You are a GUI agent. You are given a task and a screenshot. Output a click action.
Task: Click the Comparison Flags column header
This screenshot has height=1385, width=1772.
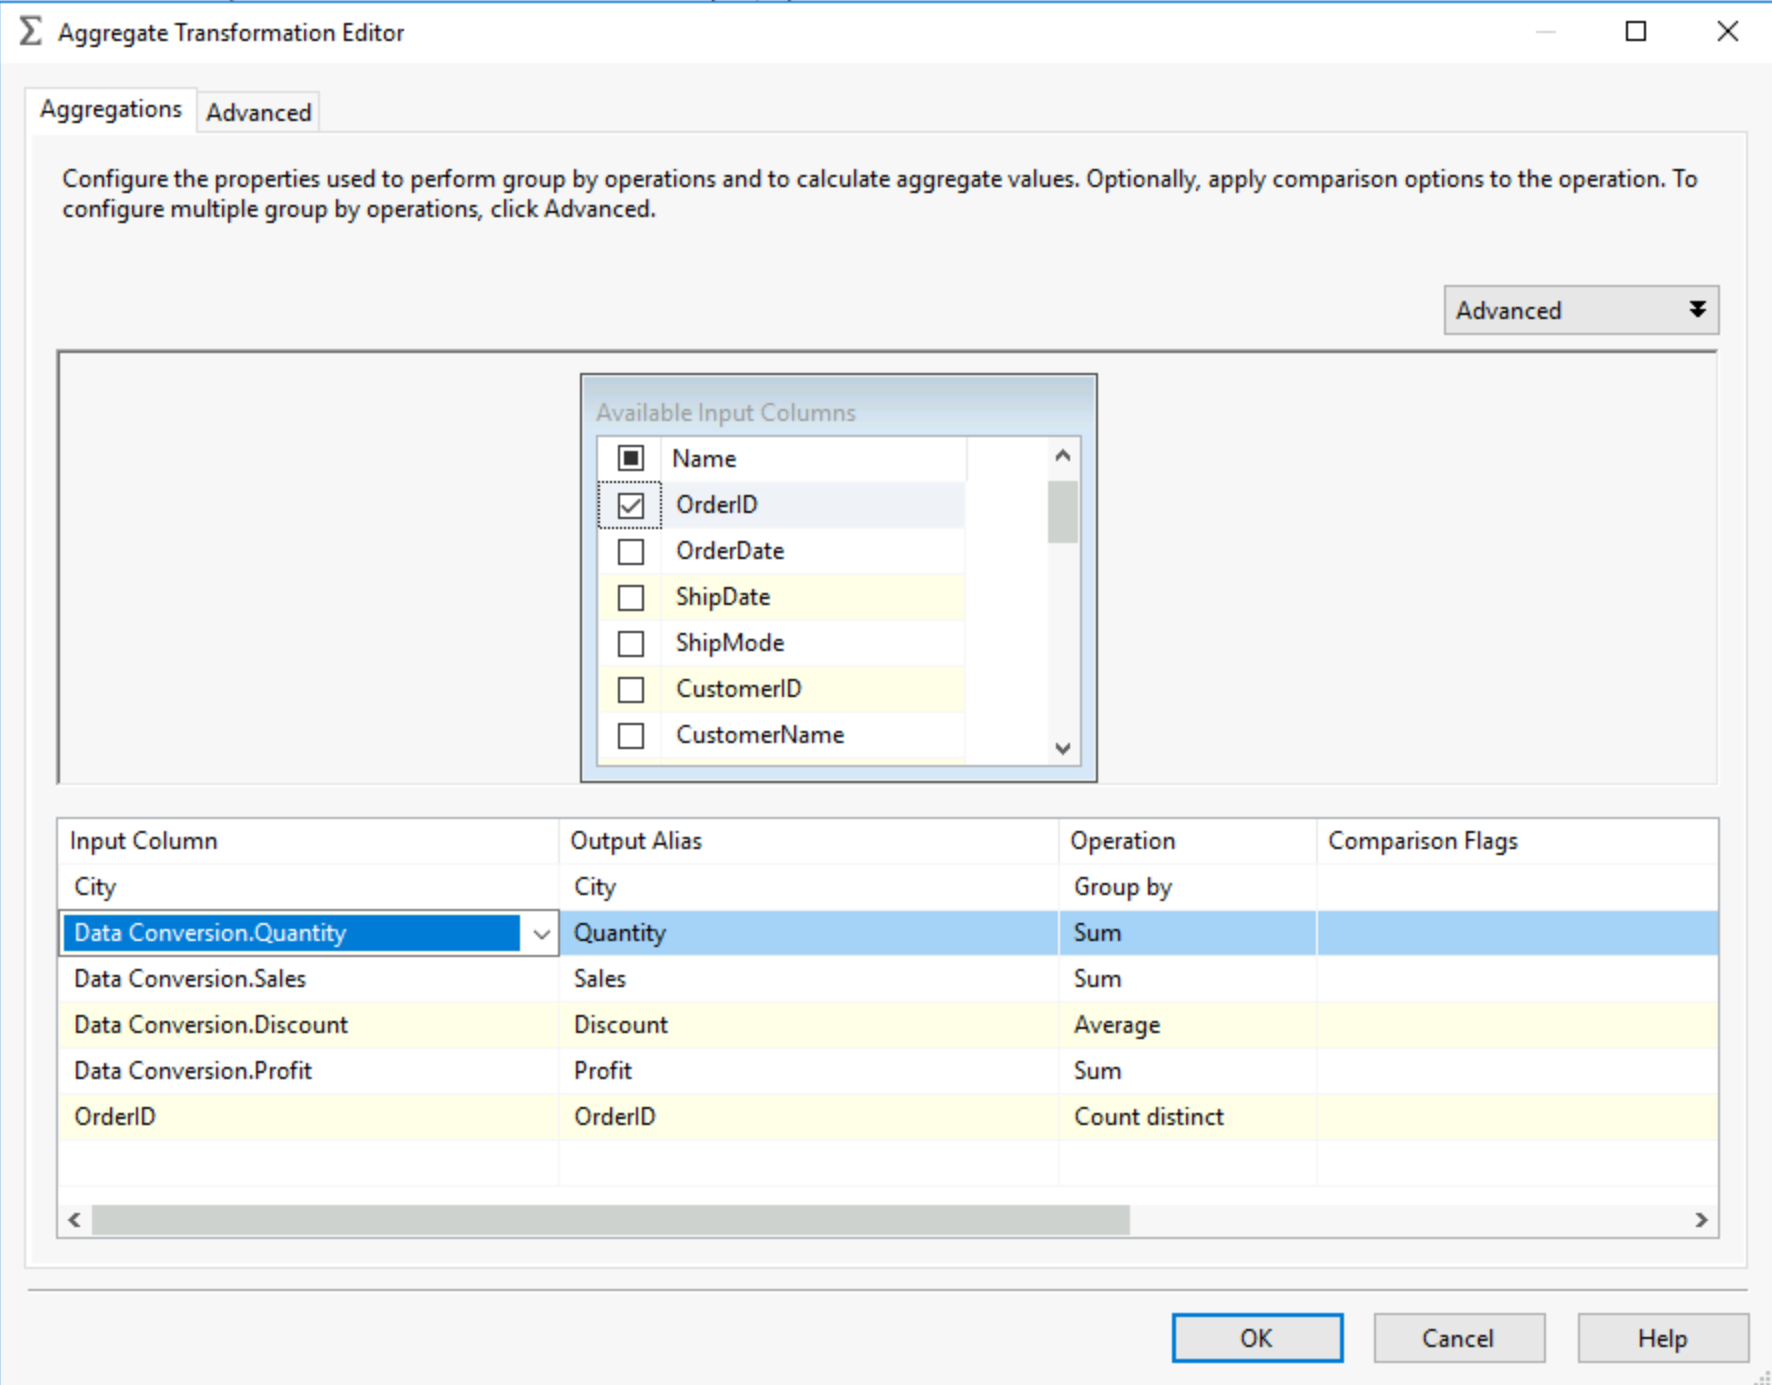(x=1517, y=841)
